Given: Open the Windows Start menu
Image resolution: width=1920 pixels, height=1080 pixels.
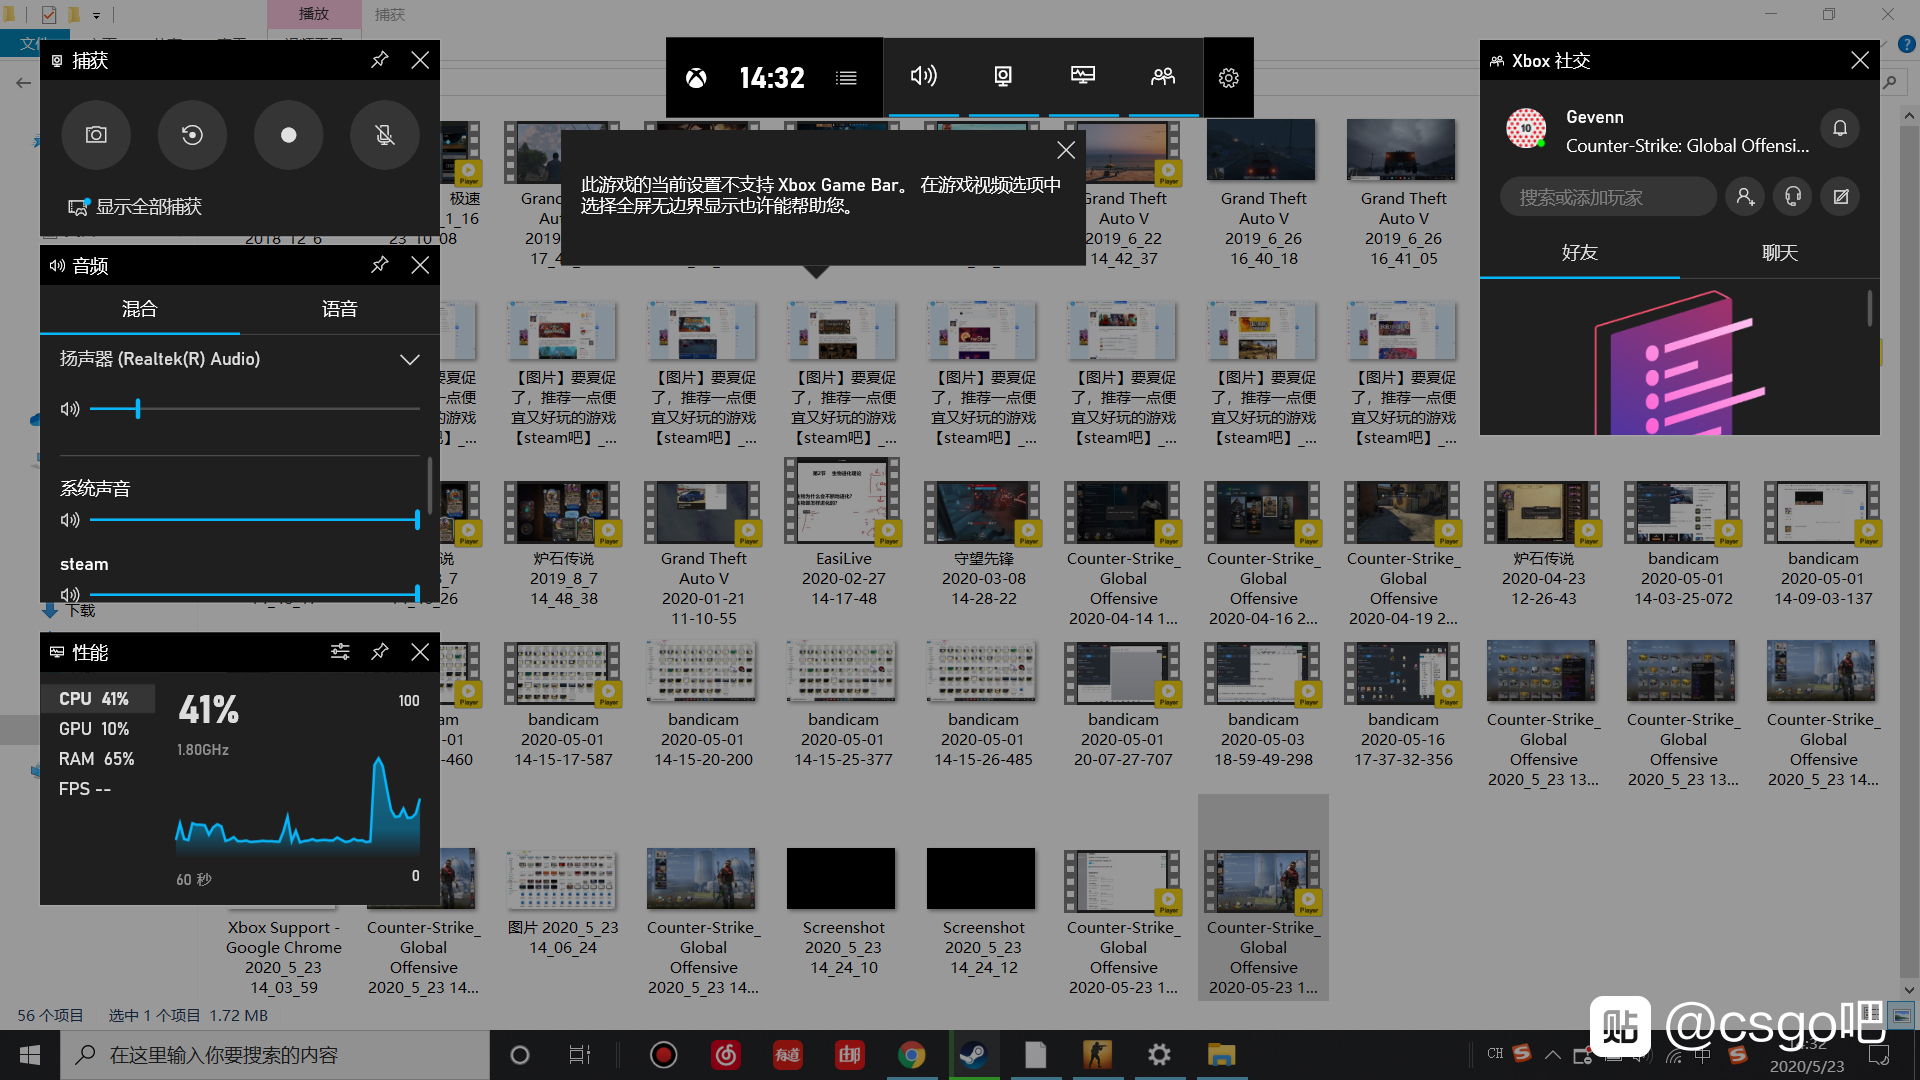Looking at the screenshot, I should pyautogui.click(x=30, y=1055).
